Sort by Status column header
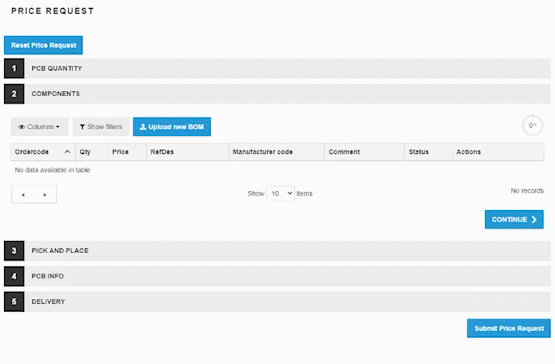555x364 pixels. click(x=428, y=152)
